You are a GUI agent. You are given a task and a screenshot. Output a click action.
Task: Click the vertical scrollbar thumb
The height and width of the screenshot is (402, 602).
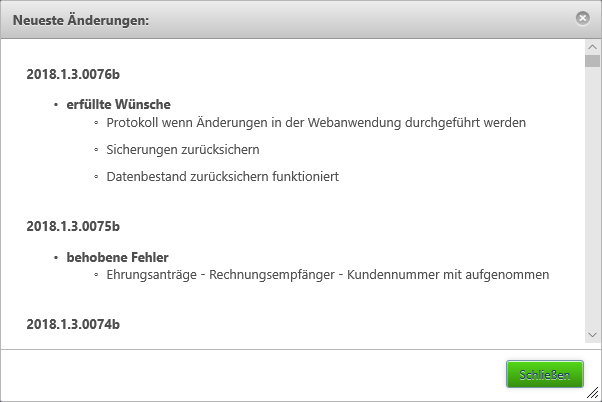[592, 61]
